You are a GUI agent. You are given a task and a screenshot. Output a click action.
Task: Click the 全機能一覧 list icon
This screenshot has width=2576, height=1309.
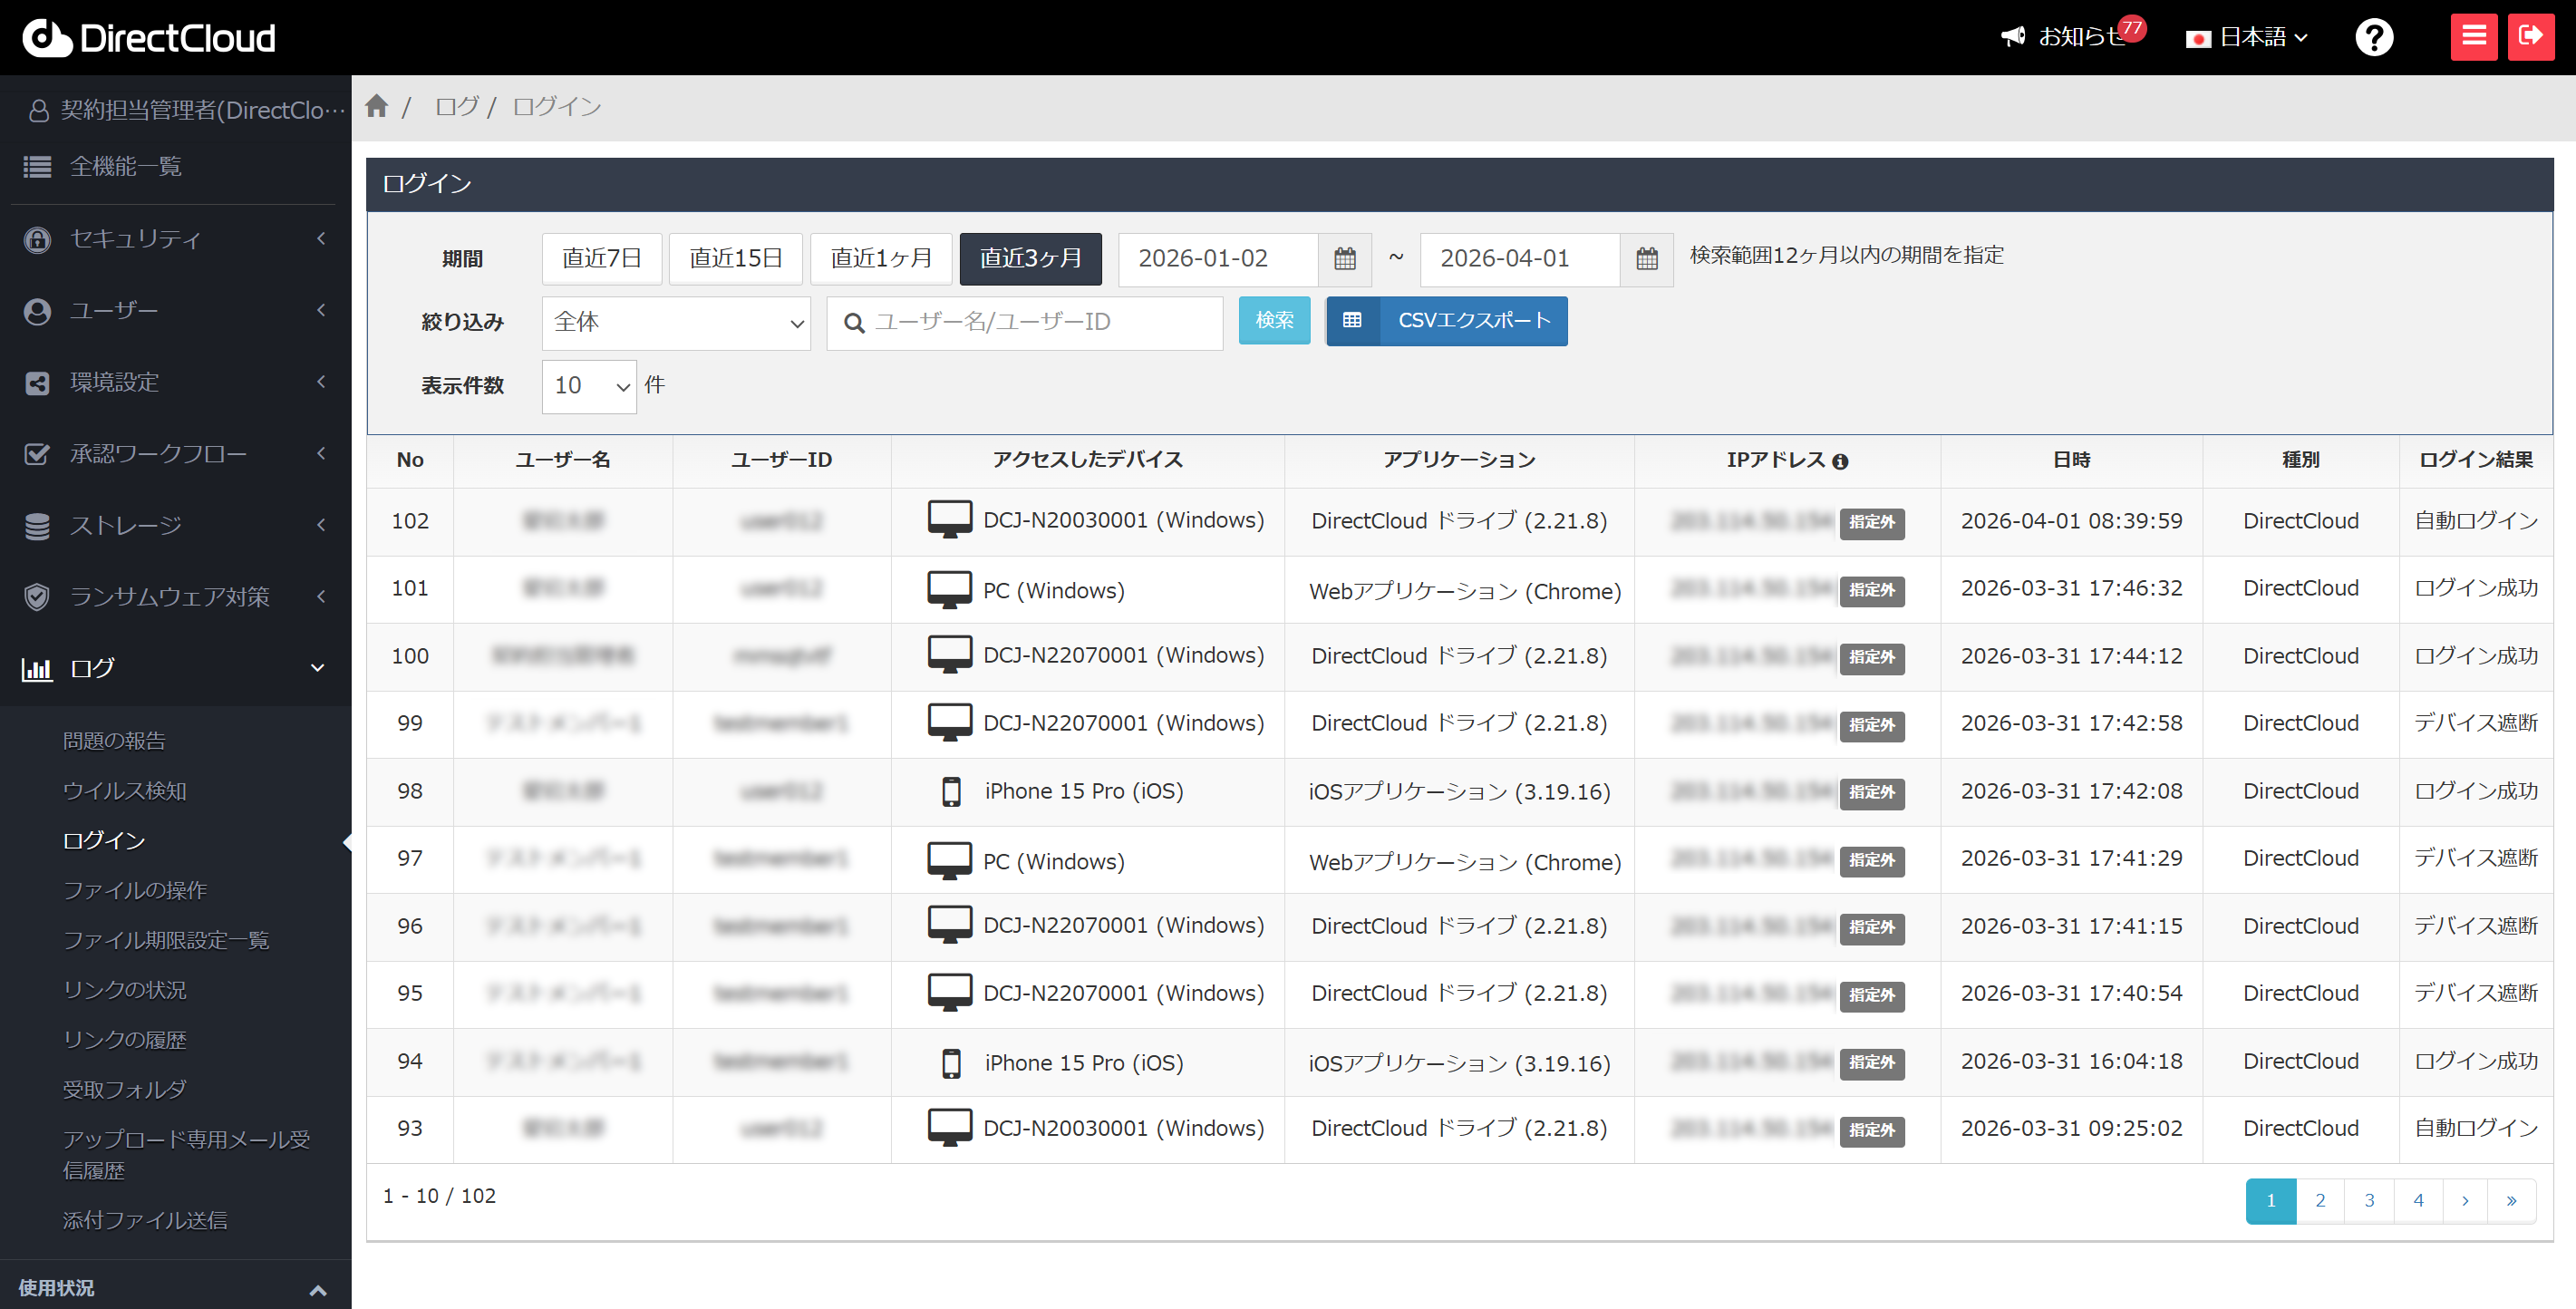[x=37, y=167]
